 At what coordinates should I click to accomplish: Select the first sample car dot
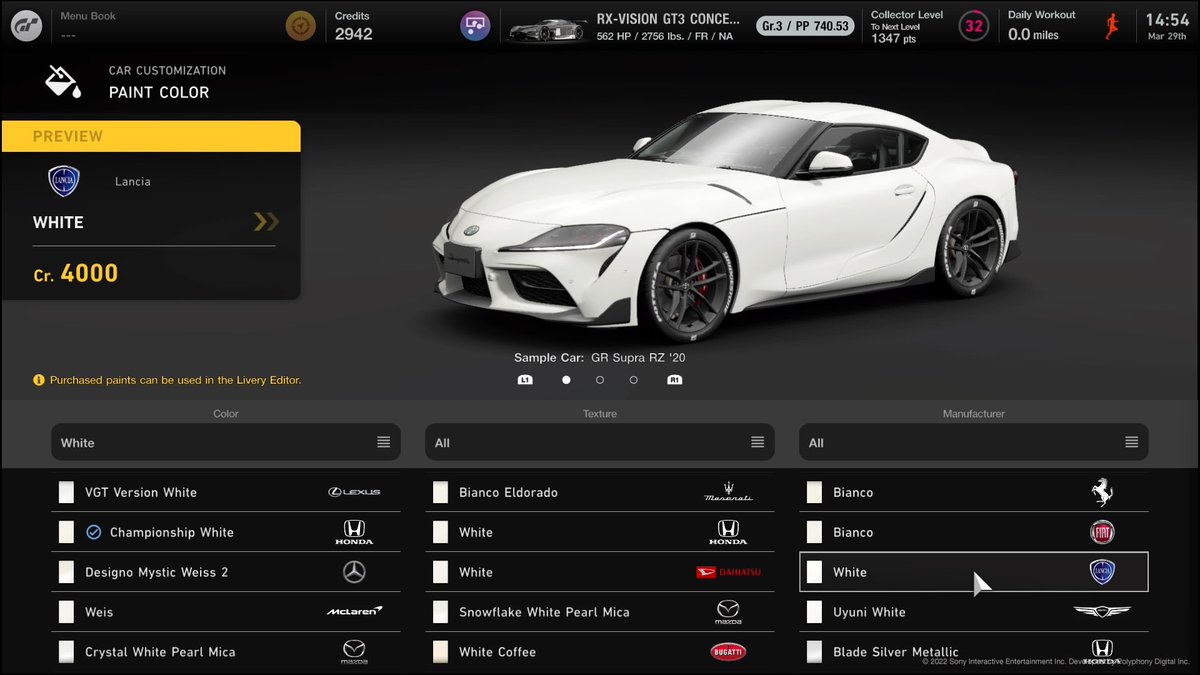[566, 380]
